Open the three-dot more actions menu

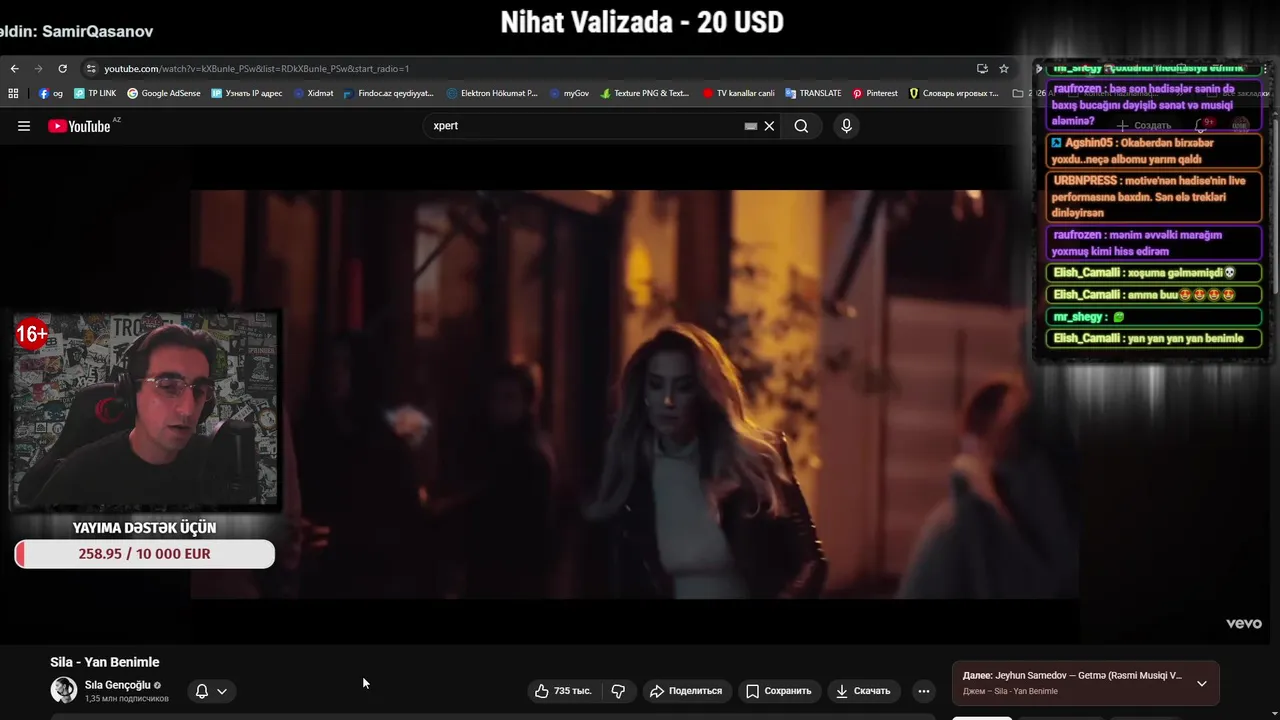coord(924,691)
